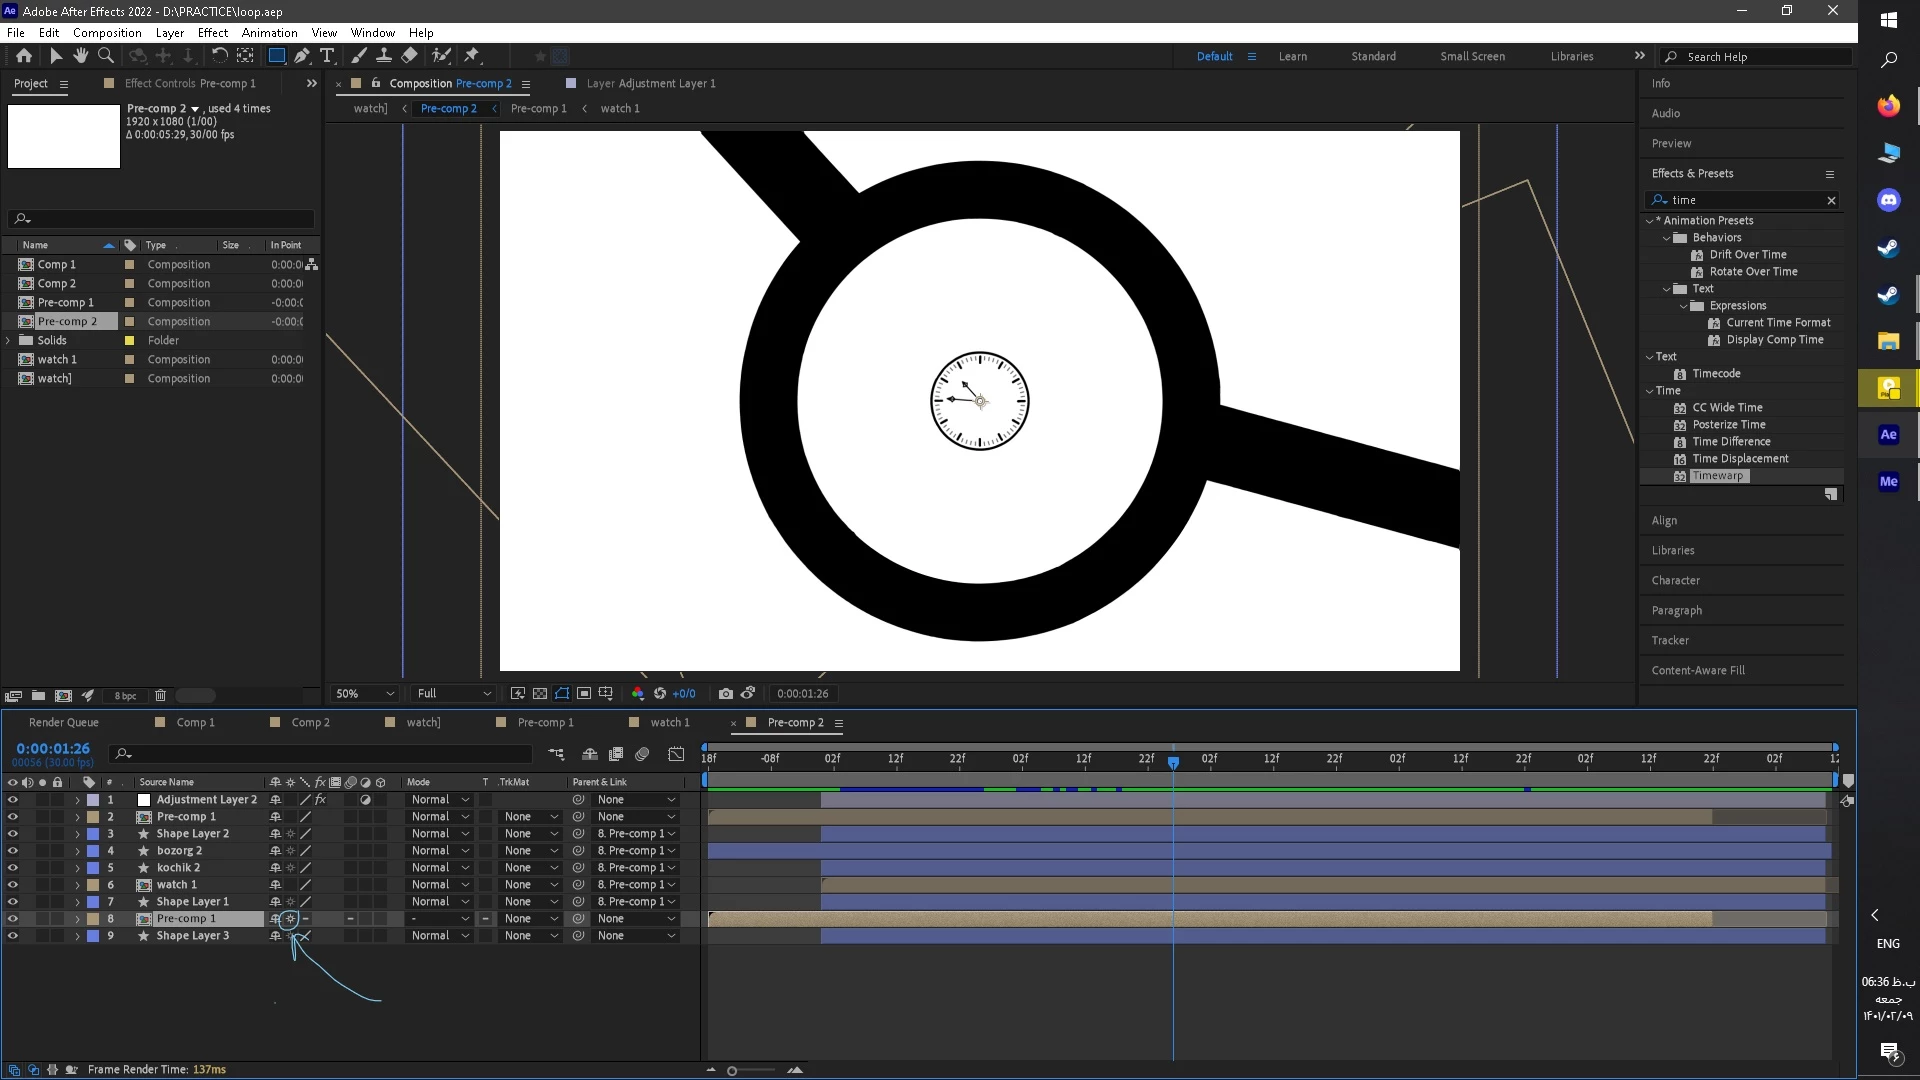Hide Shape Layer 3 with the eye icon
The width and height of the screenshot is (1920, 1080).
pos(12,936)
